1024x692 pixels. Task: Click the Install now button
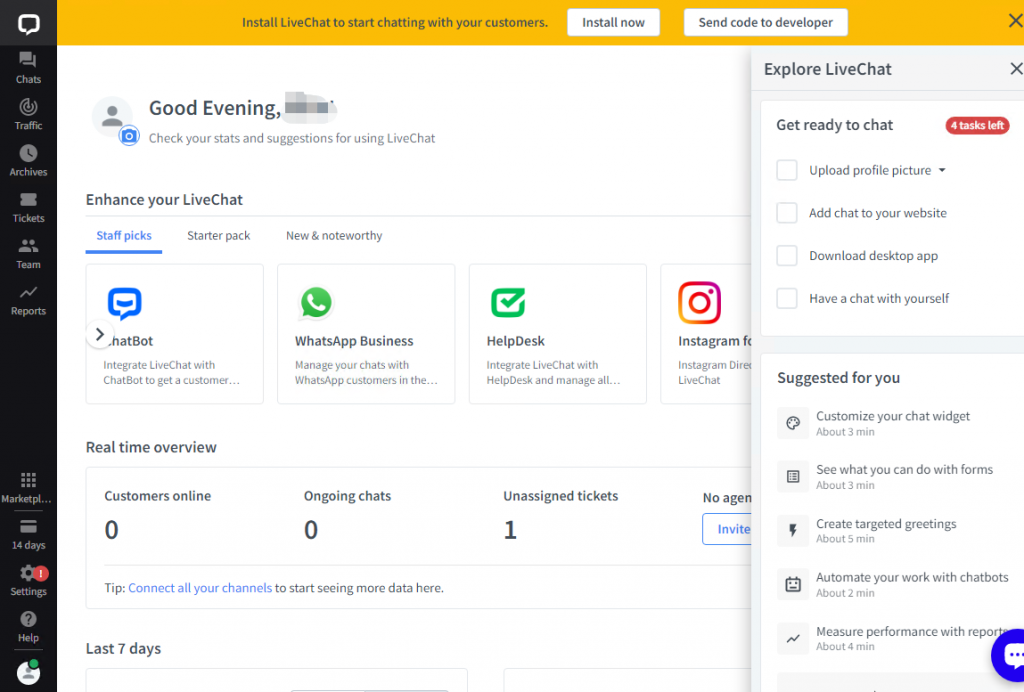coord(613,22)
